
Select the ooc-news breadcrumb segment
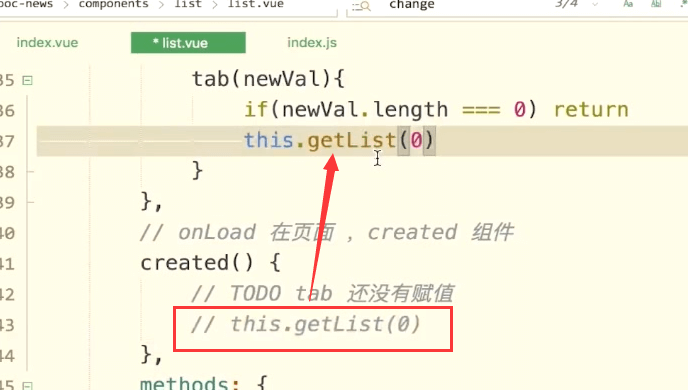tap(26, 4)
